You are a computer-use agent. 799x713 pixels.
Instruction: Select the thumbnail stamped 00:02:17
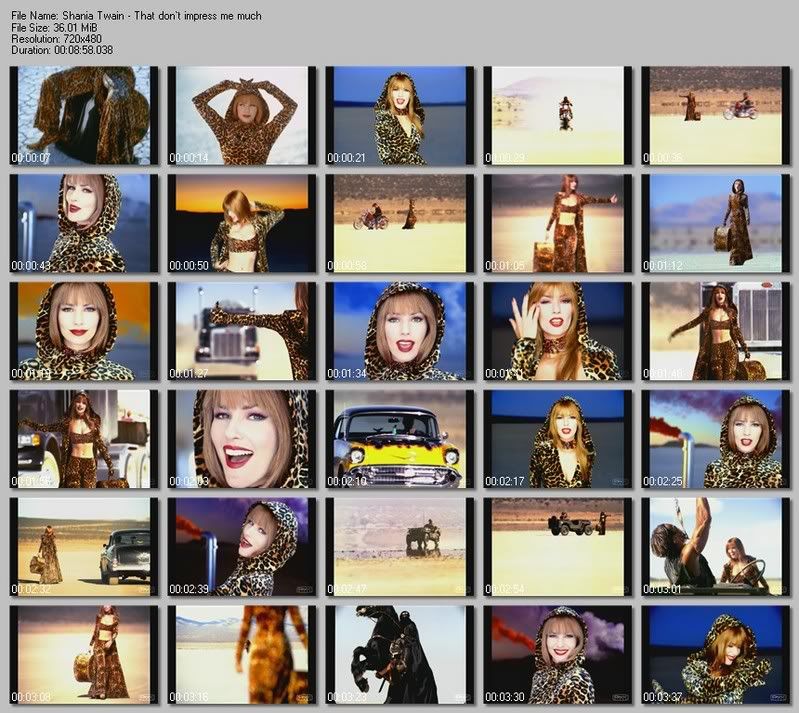(x=558, y=439)
